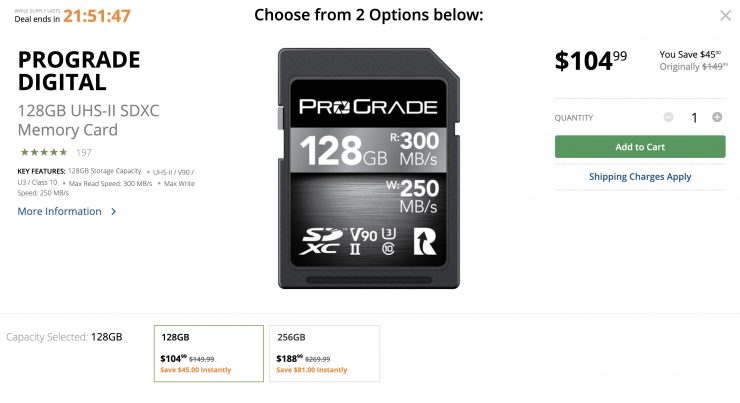The width and height of the screenshot is (740, 403).
Task: Close the options dialog with the X
Action: point(725,16)
